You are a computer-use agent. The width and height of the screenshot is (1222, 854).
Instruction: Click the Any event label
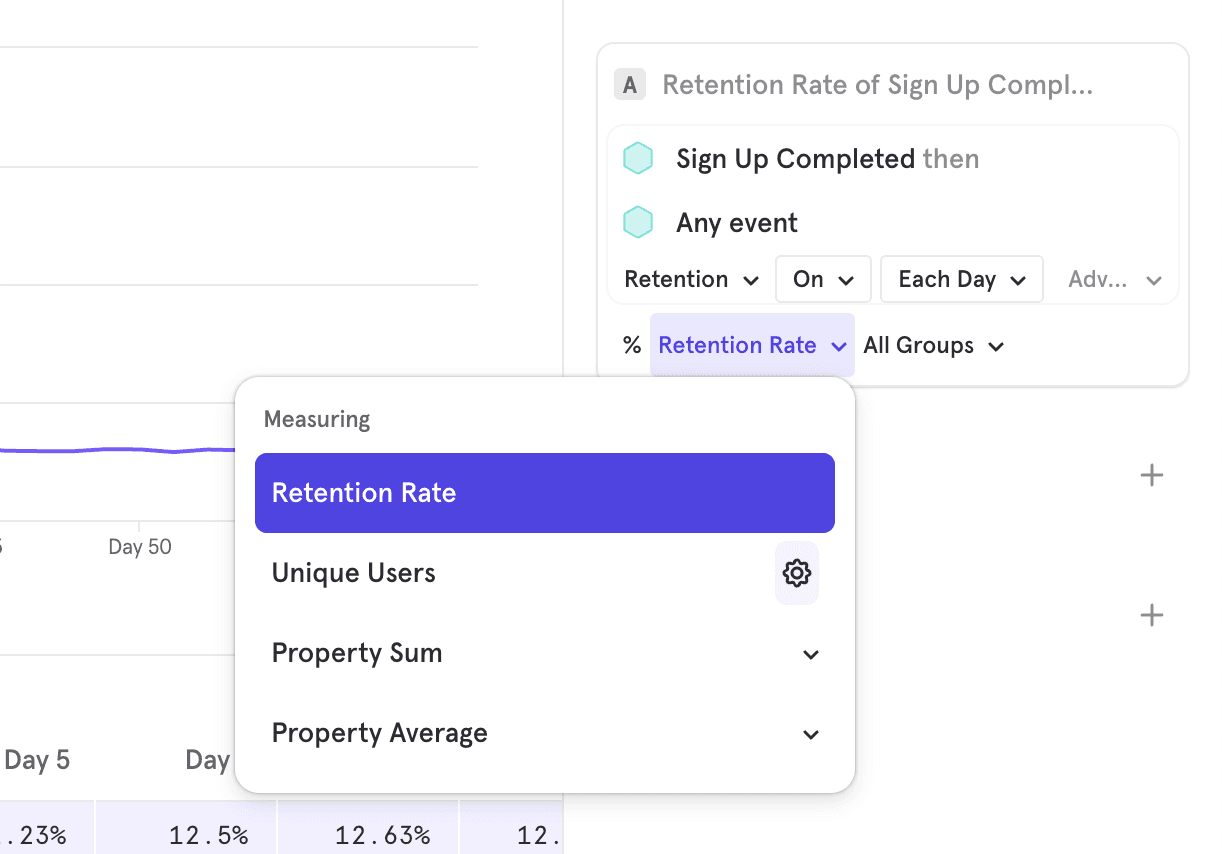pos(737,223)
